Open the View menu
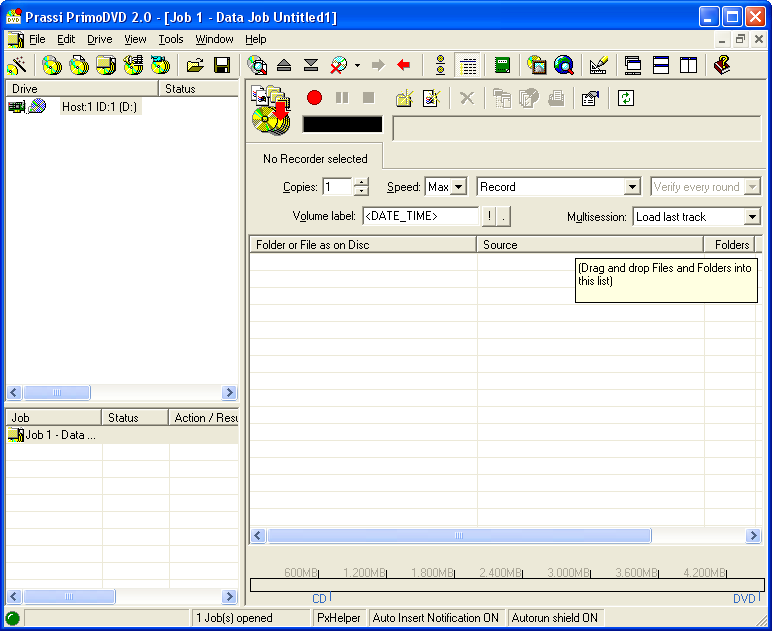 [x=135, y=39]
